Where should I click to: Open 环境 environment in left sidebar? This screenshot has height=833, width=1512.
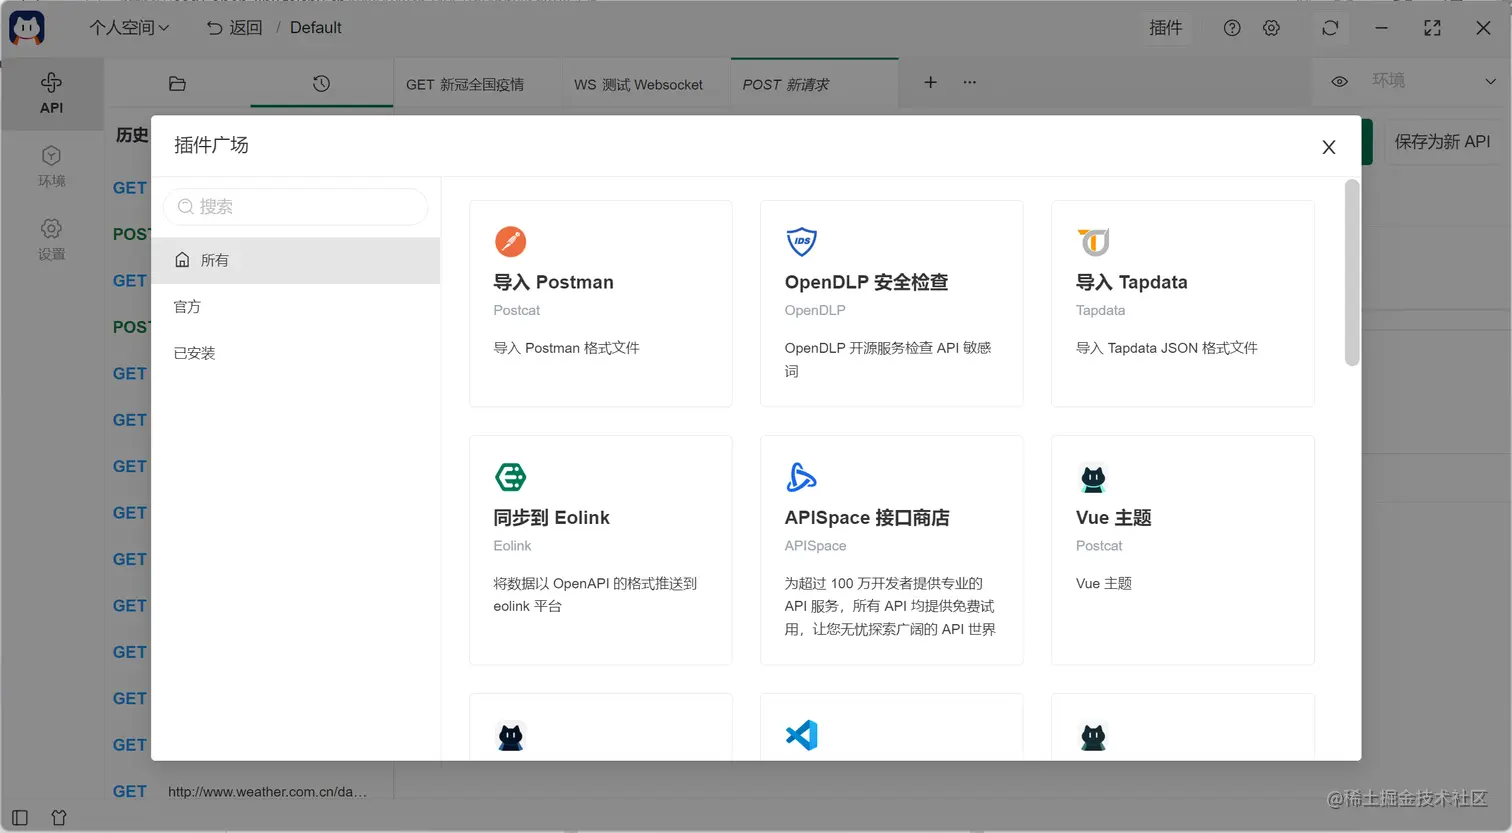click(51, 167)
